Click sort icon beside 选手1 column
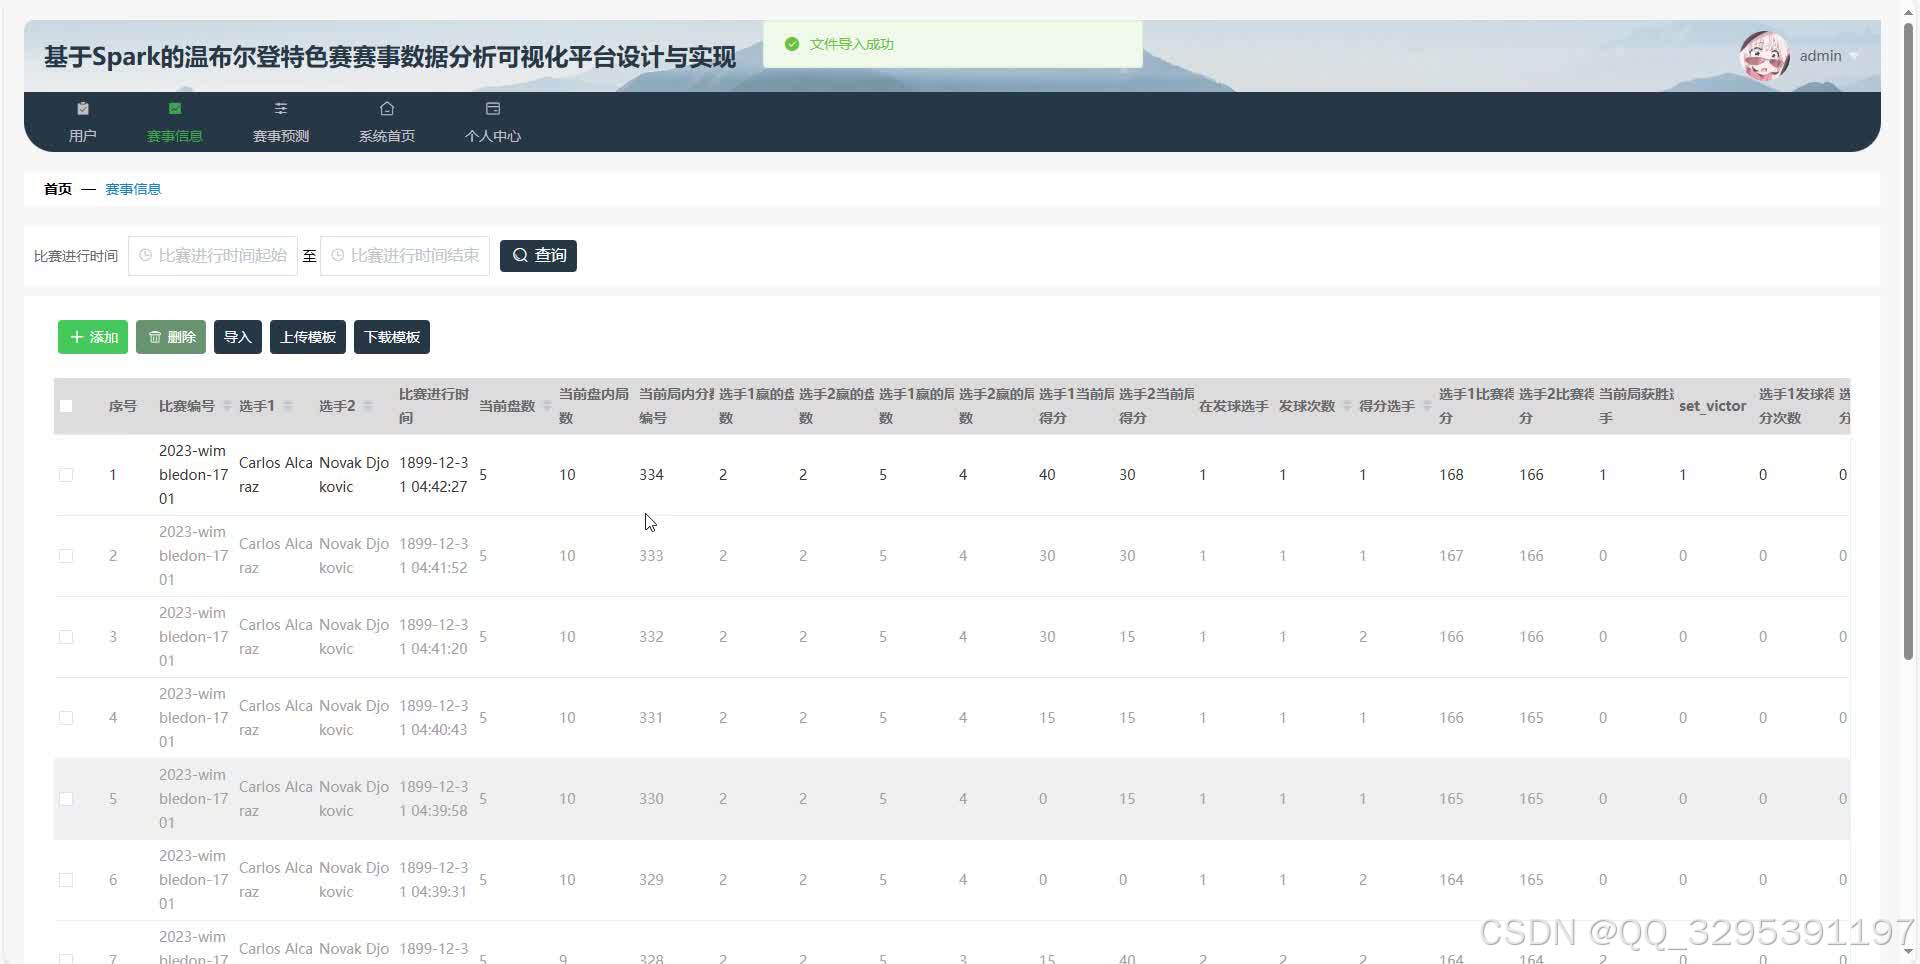This screenshot has height=964, width=1920. [x=288, y=406]
